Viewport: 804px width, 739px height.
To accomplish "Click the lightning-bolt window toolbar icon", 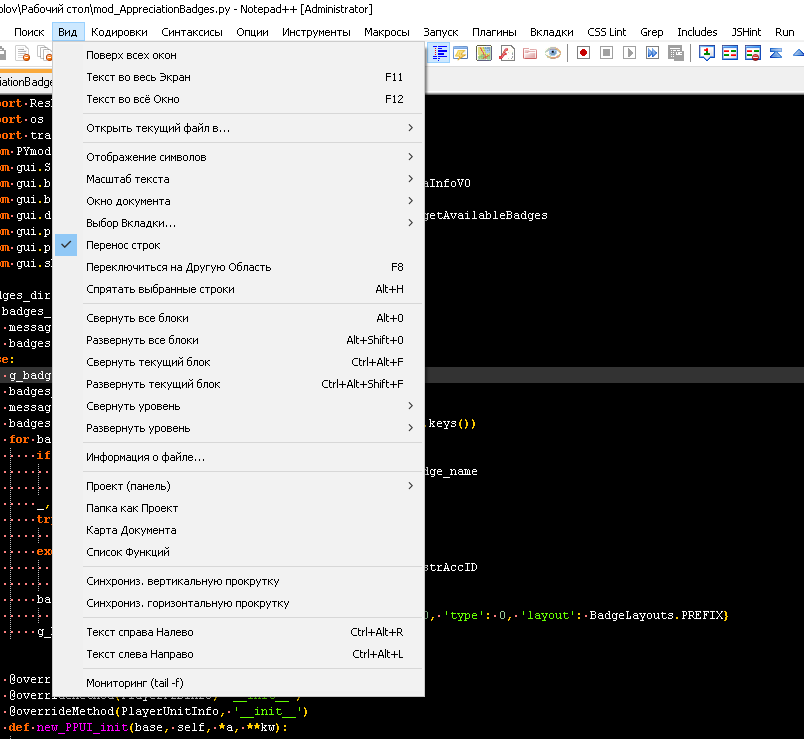I will [x=460, y=53].
